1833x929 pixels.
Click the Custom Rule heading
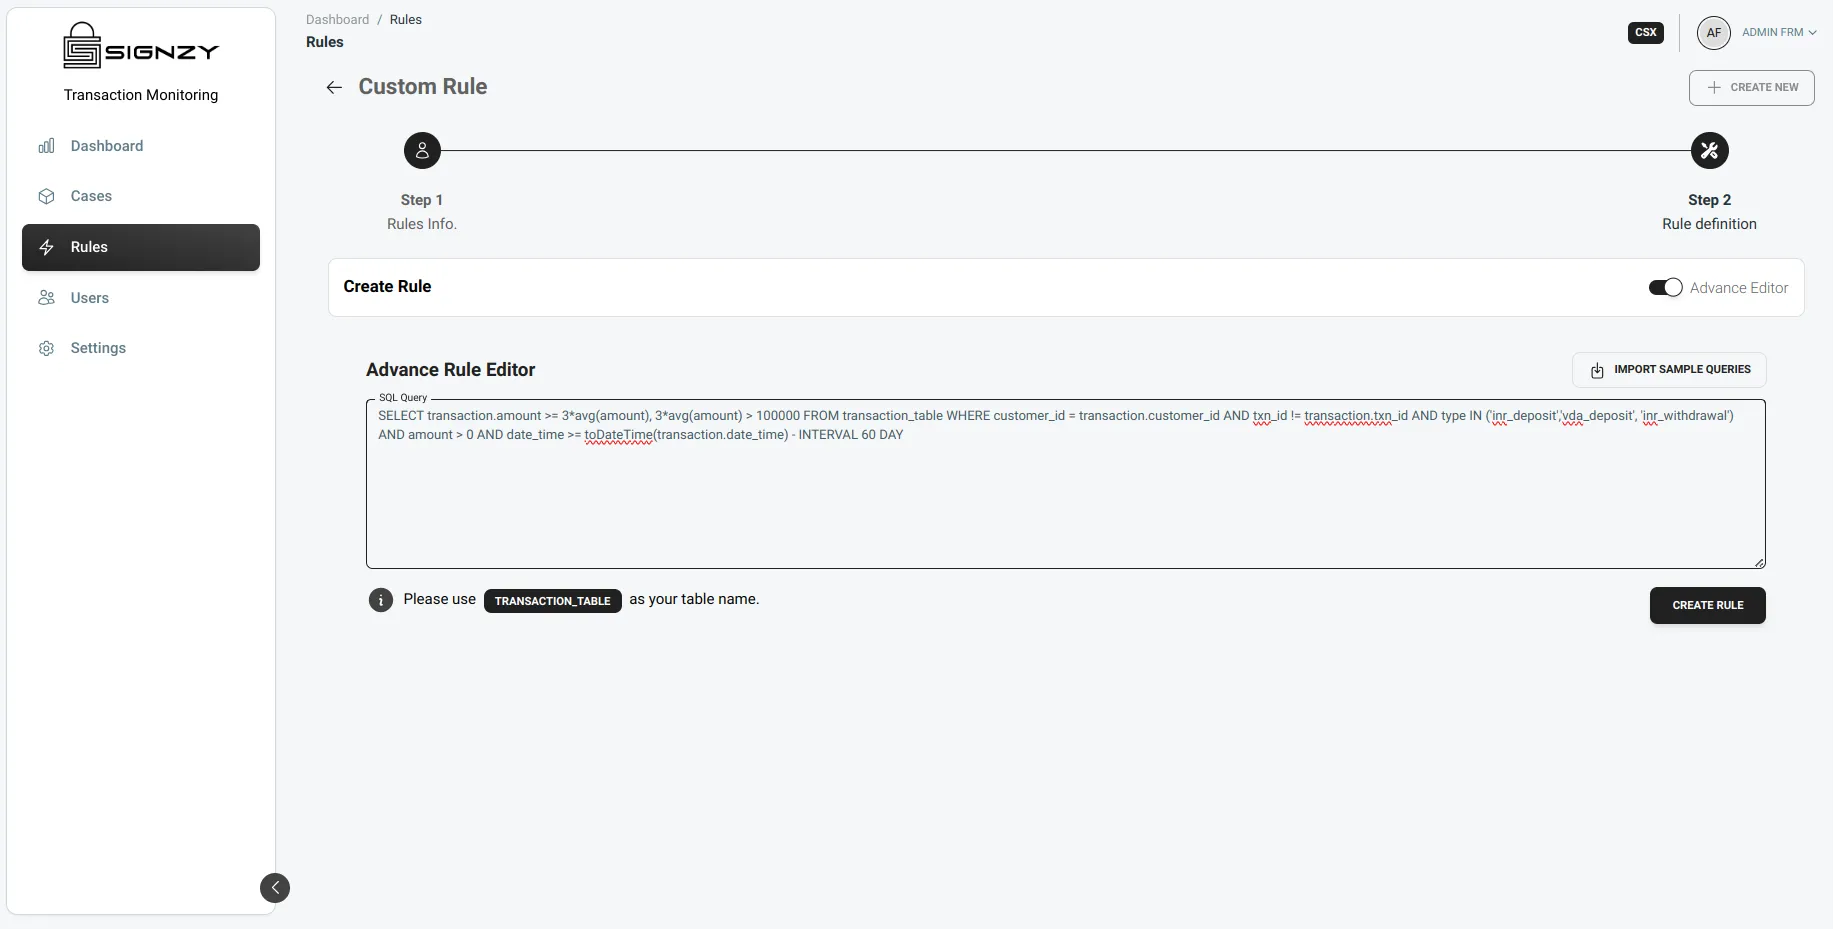(423, 87)
